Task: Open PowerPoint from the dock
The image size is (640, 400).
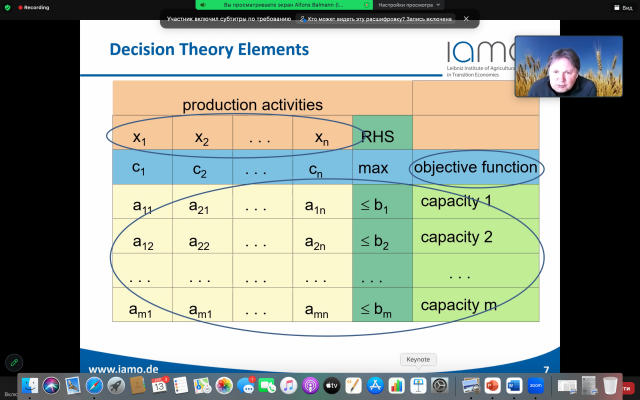Action: click(x=492, y=386)
